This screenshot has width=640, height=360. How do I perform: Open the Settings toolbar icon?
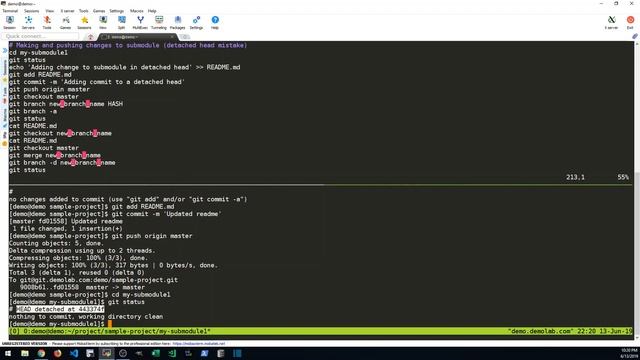click(196, 22)
